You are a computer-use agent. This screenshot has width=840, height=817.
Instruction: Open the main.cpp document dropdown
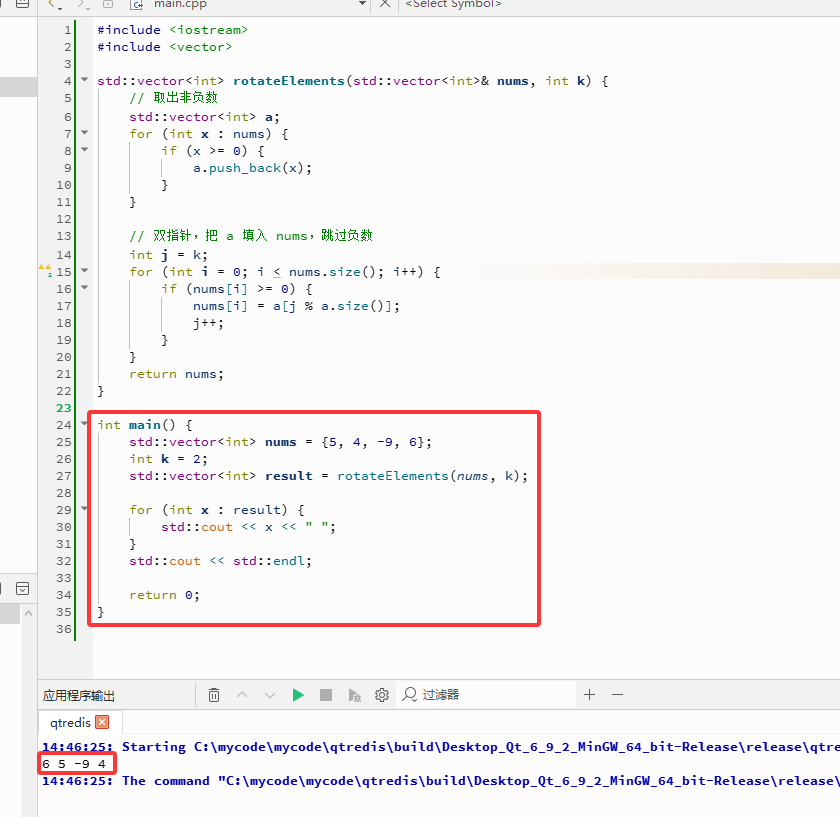pos(363,4)
